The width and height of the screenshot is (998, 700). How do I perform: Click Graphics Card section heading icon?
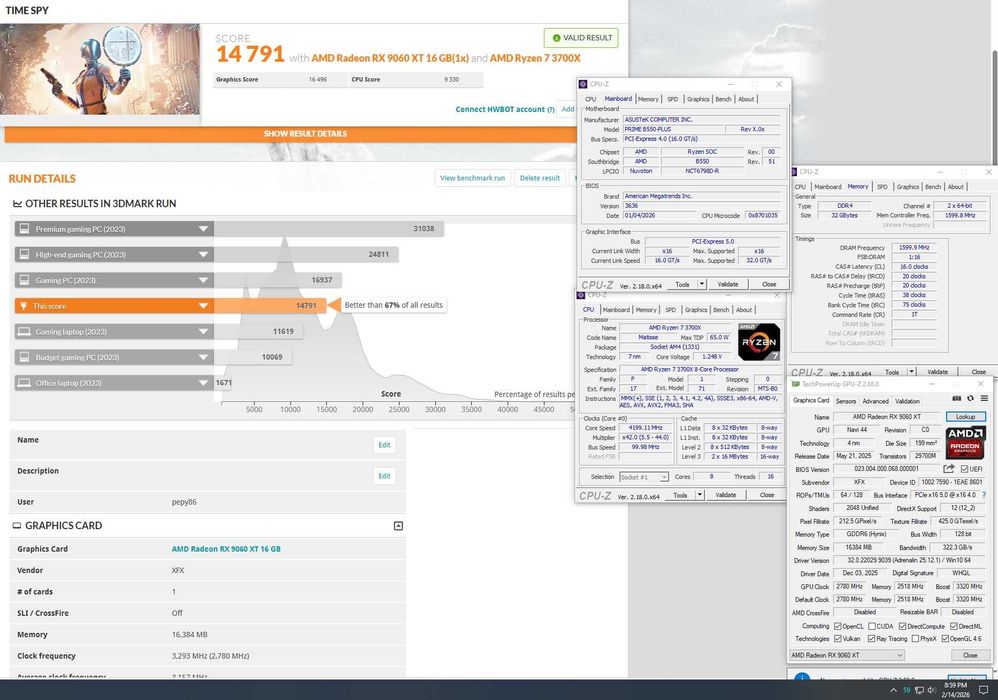point(17,526)
